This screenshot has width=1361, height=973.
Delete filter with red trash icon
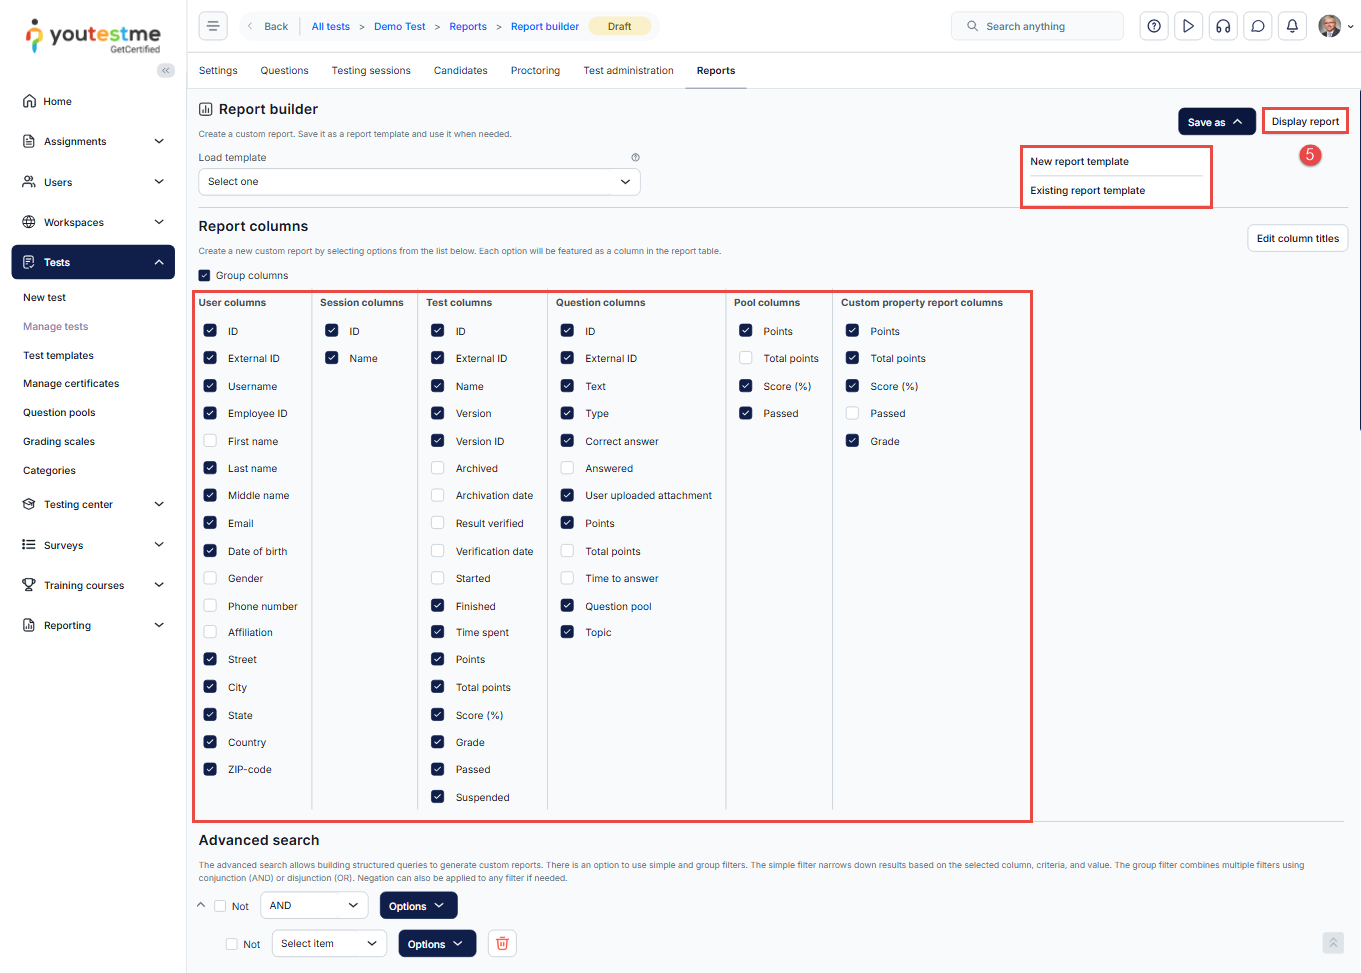(x=502, y=944)
